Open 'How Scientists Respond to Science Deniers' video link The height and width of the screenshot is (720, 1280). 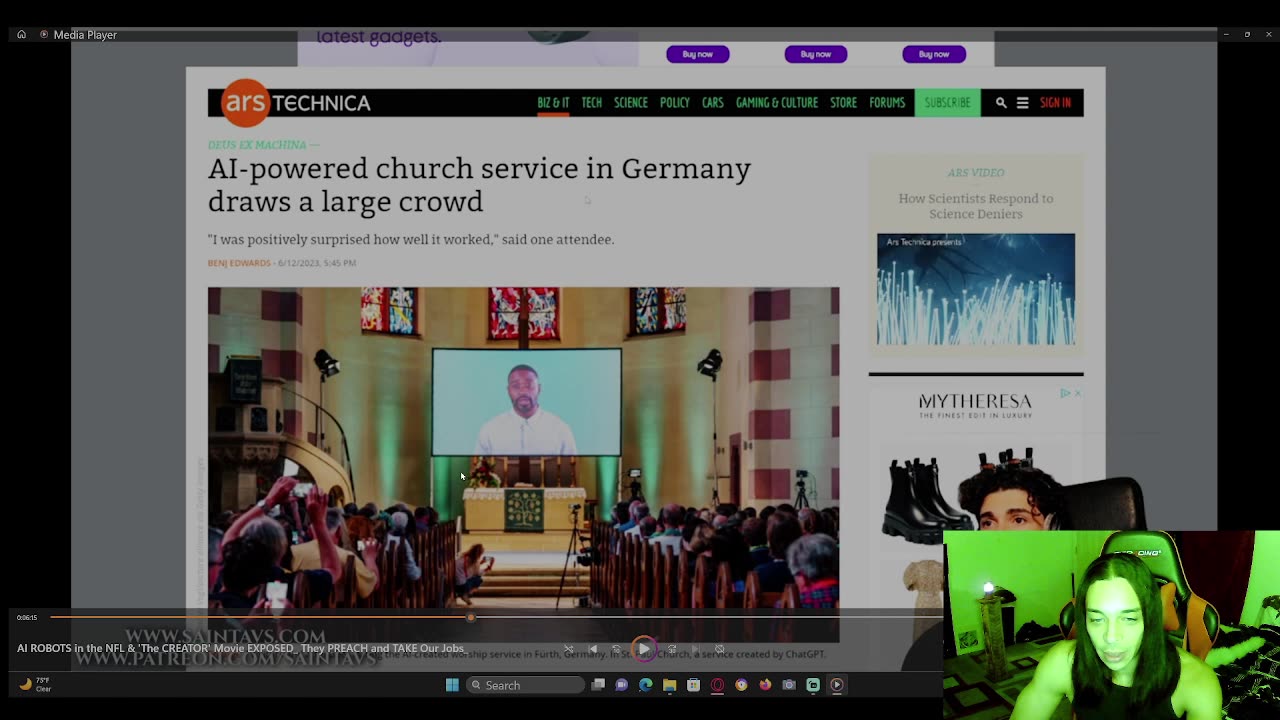976,206
